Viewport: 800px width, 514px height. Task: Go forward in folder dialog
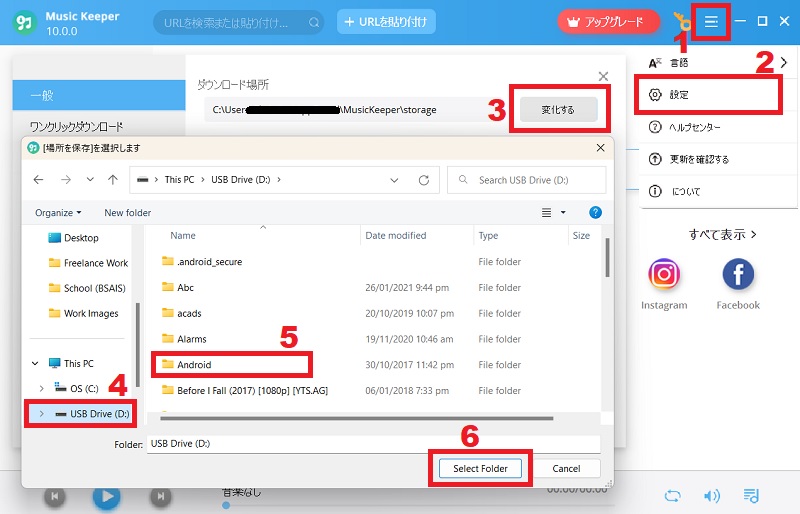(x=66, y=180)
